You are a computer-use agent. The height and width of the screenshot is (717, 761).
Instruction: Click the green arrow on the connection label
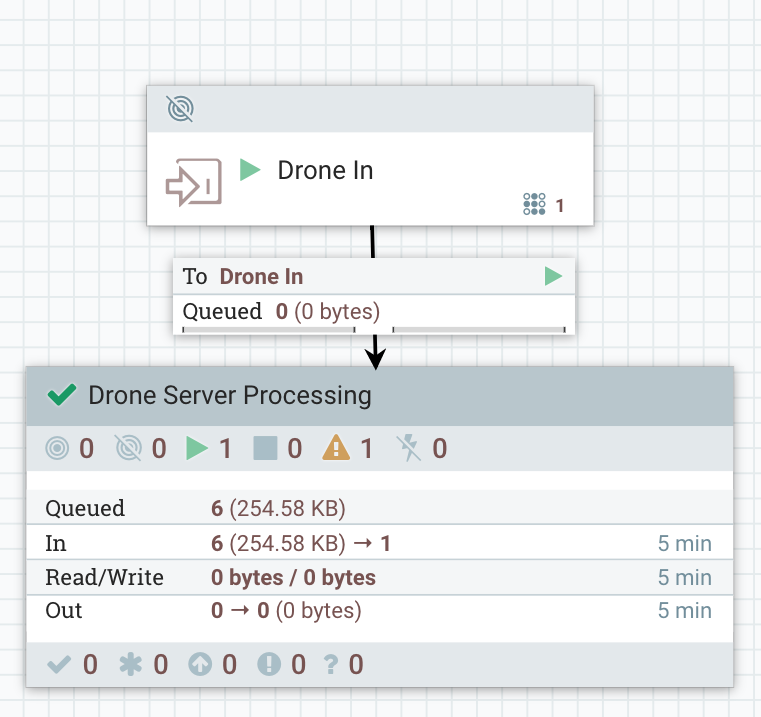click(x=553, y=276)
